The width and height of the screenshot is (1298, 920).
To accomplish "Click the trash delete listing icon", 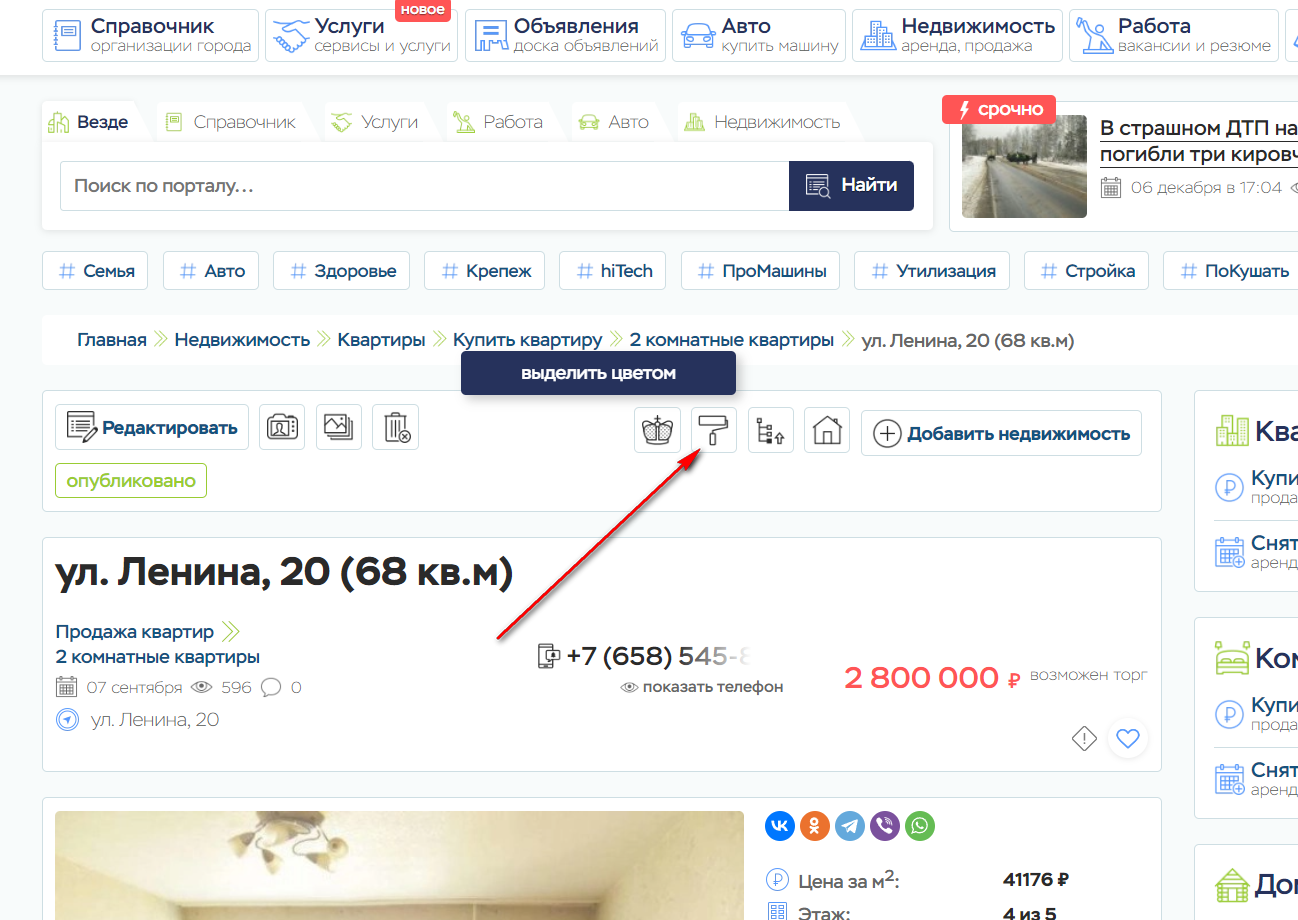I will coord(395,427).
